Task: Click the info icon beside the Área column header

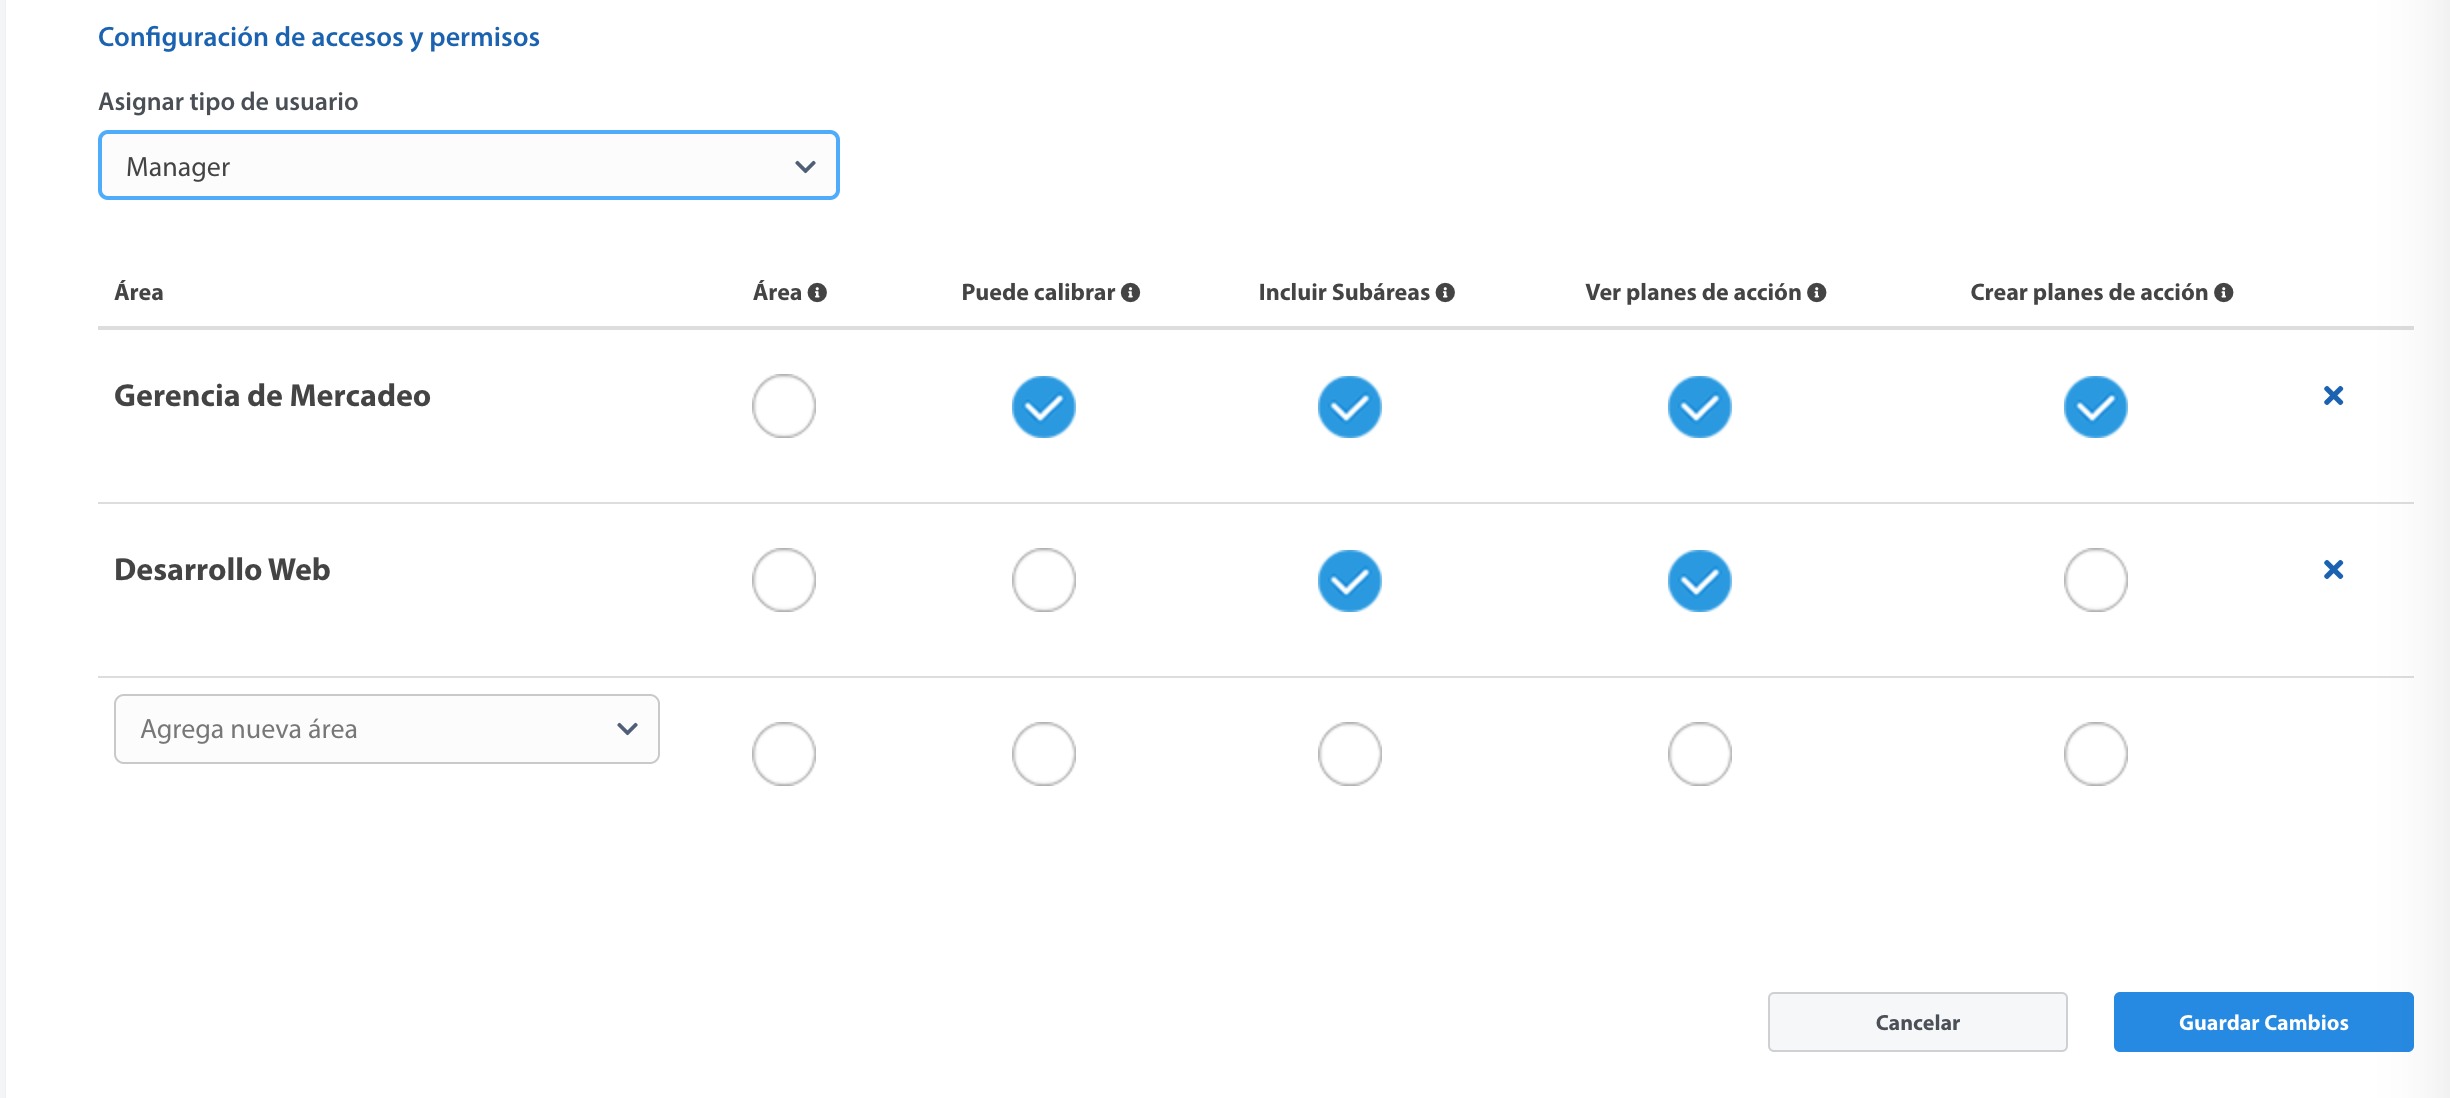Action: coord(817,293)
